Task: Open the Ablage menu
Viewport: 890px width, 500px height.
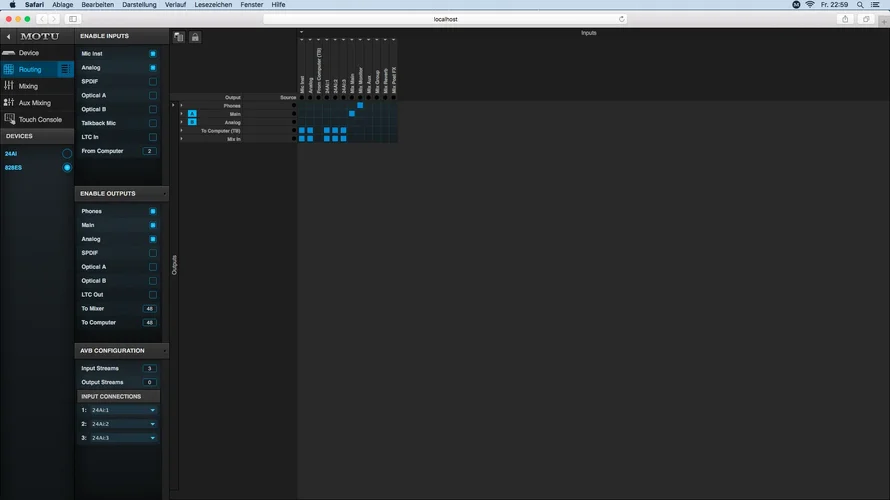Action: click(x=62, y=5)
